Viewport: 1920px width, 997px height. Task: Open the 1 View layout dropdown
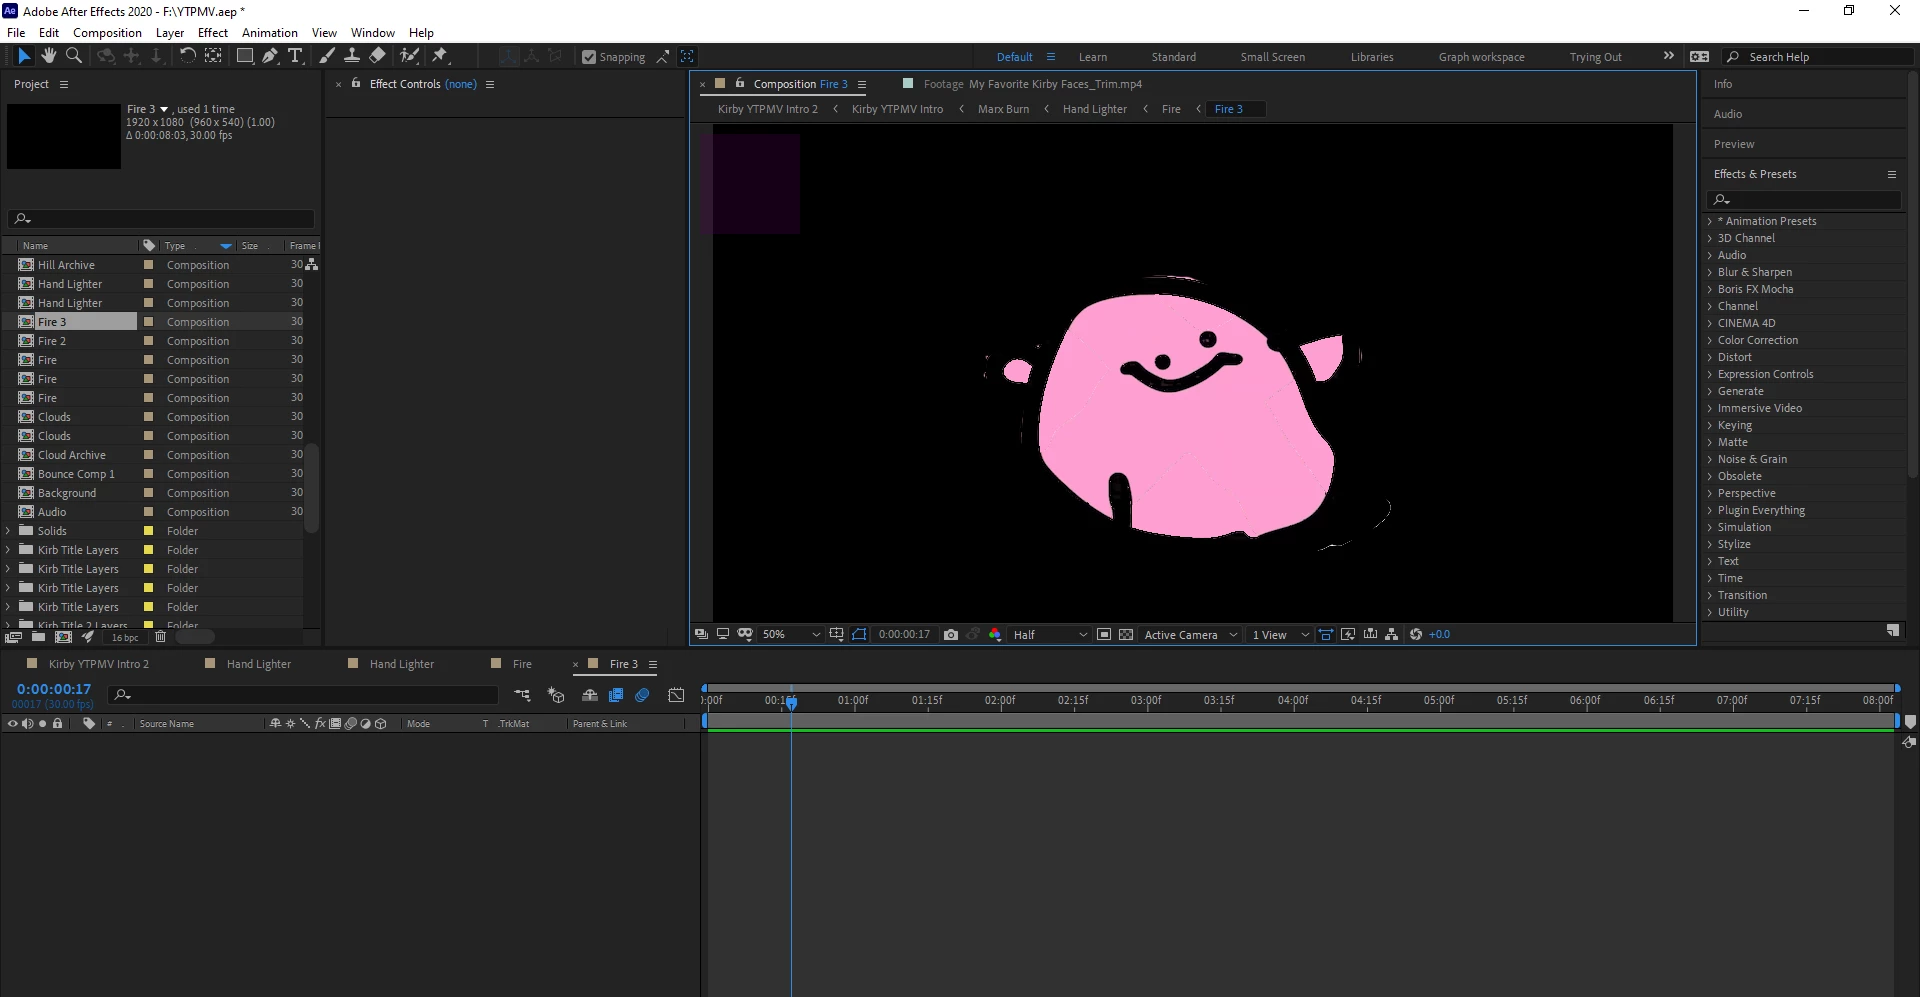[x=1280, y=634]
